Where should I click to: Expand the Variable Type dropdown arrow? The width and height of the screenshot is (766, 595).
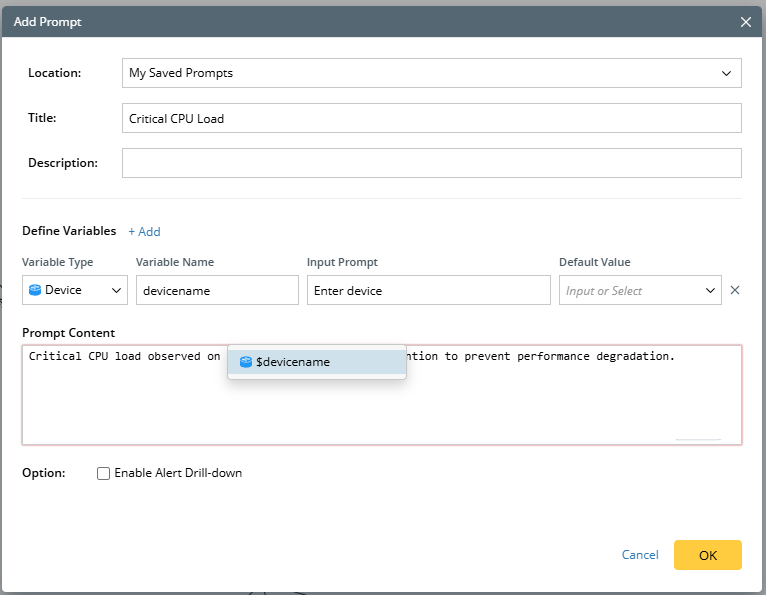pos(116,291)
